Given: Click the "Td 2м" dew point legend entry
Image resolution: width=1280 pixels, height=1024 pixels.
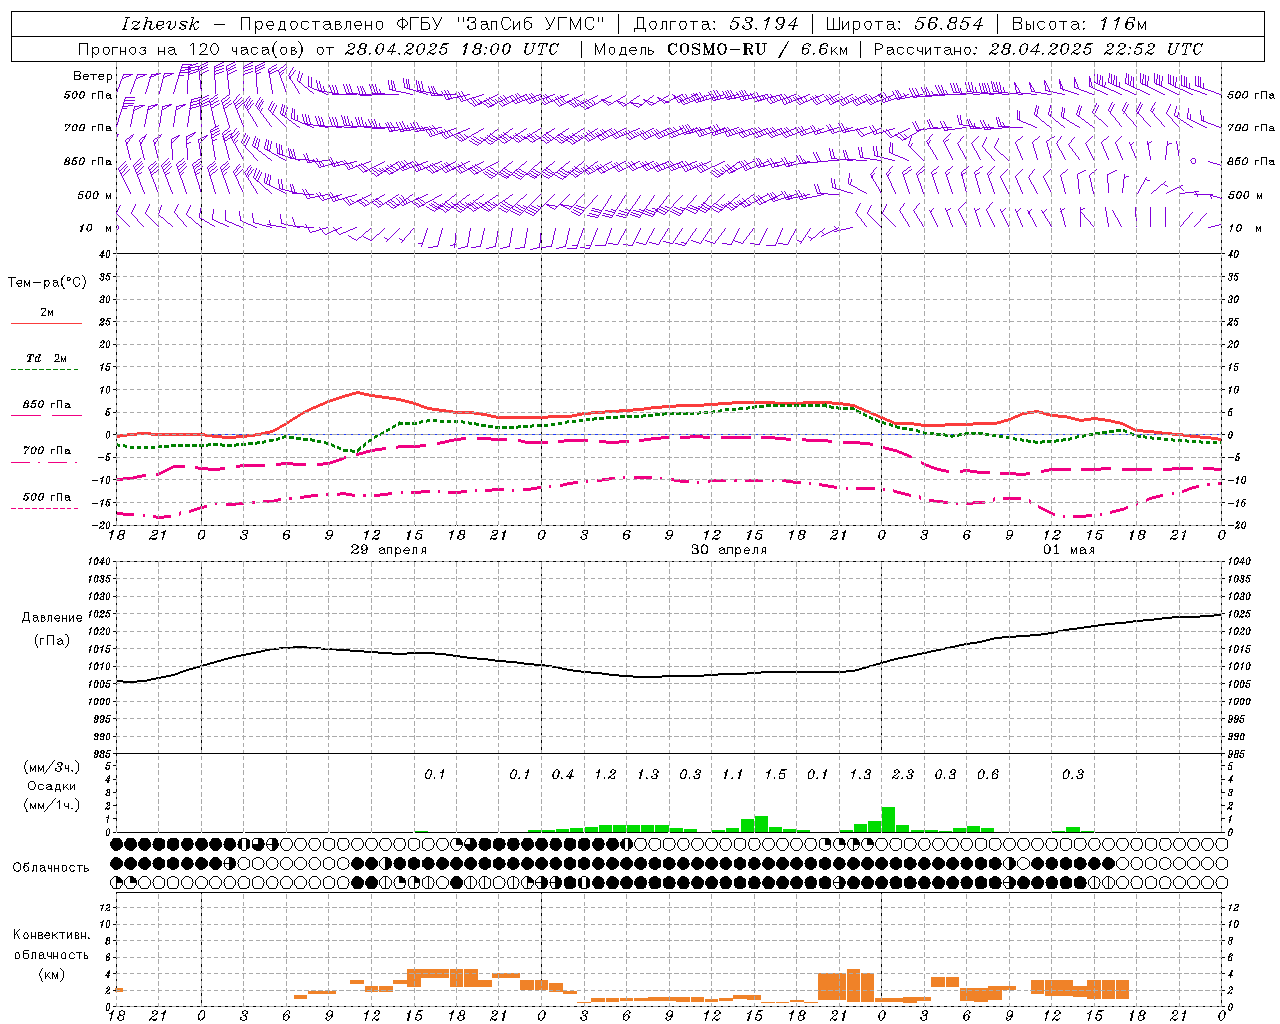Looking at the screenshot, I should tap(47, 358).
